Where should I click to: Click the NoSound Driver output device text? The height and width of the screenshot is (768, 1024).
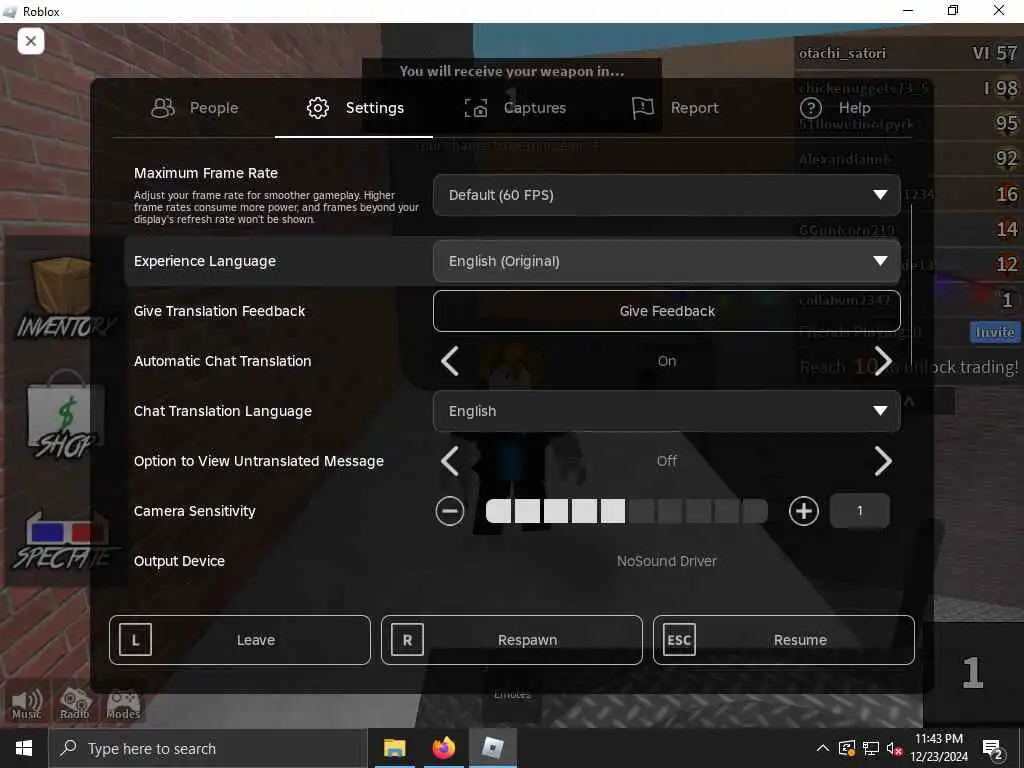pos(667,561)
